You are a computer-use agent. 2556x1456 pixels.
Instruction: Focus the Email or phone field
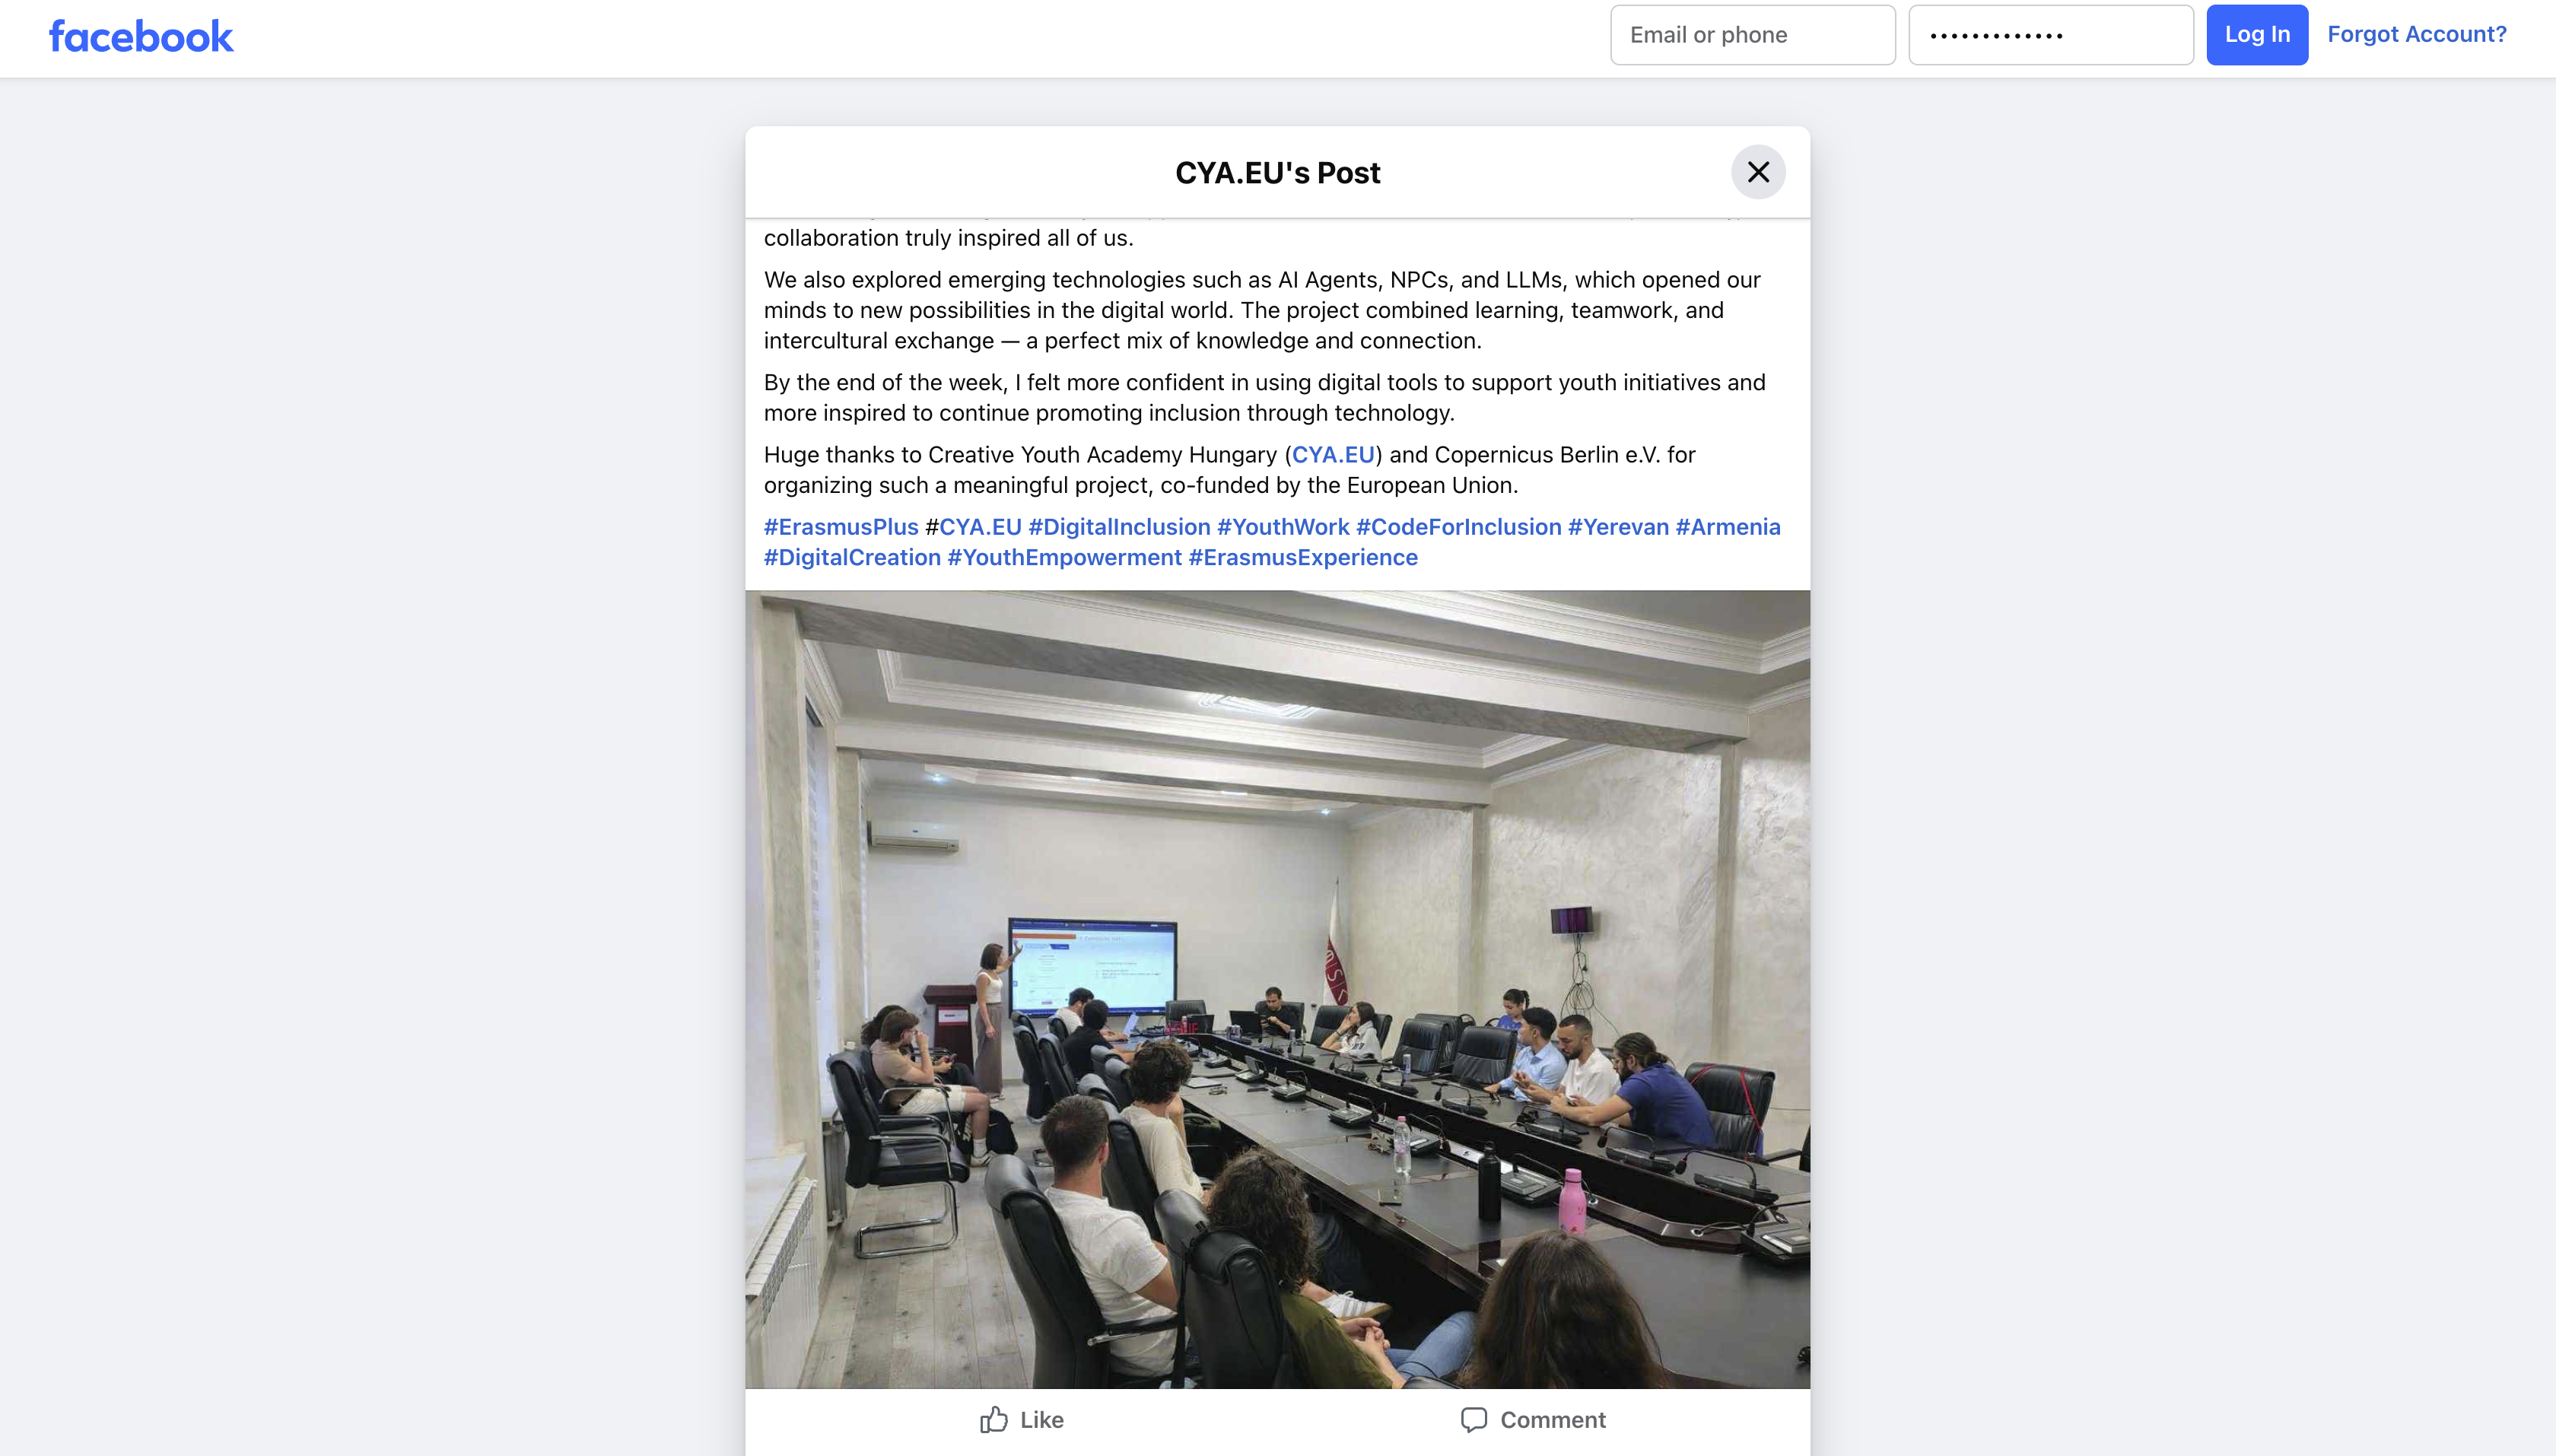click(1752, 35)
